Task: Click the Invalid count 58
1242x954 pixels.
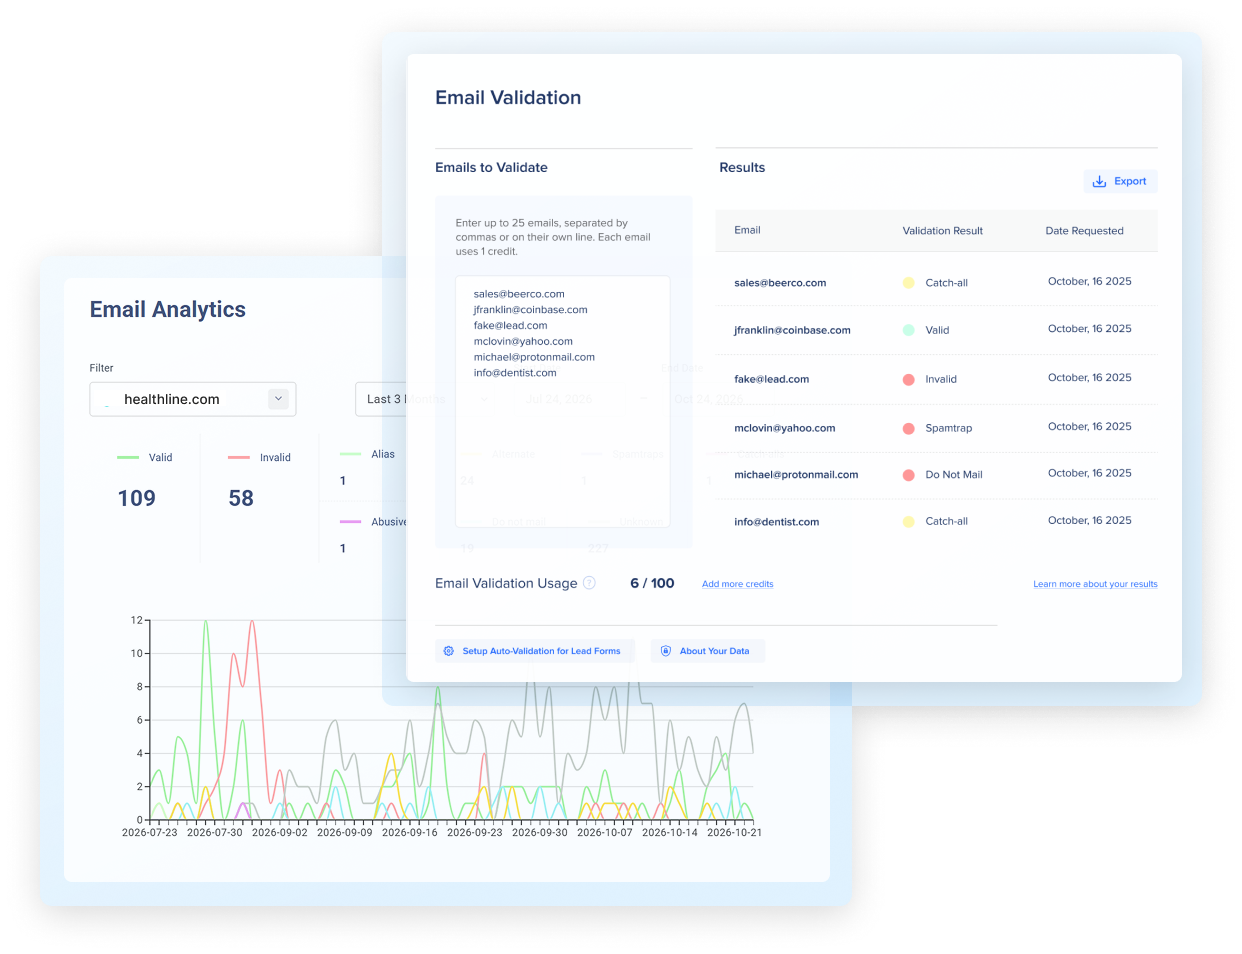Action: tap(241, 498)
